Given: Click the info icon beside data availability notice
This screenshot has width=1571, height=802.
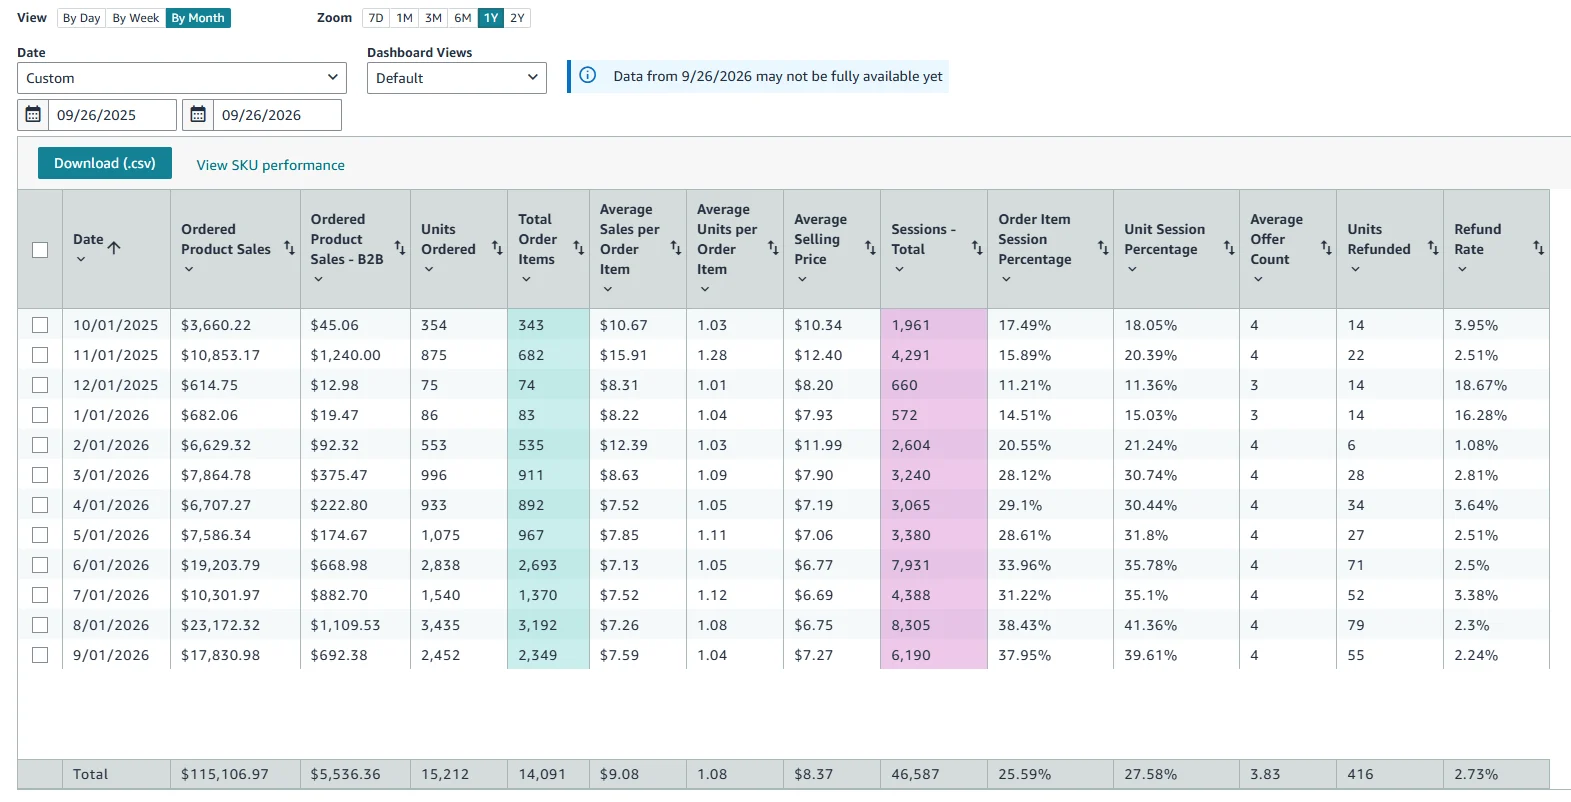Looking at the screenshot, I should pyautogui.click(x=588, y=76).
